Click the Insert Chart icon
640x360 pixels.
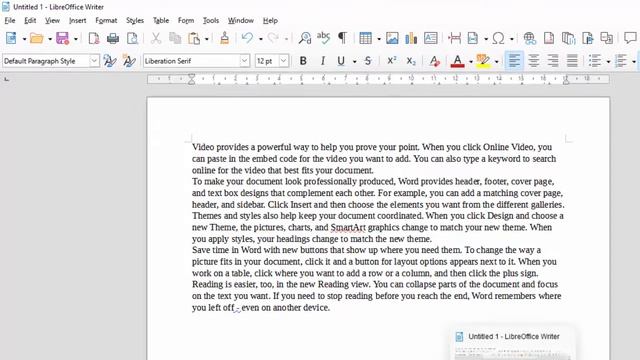pos(411,38)
